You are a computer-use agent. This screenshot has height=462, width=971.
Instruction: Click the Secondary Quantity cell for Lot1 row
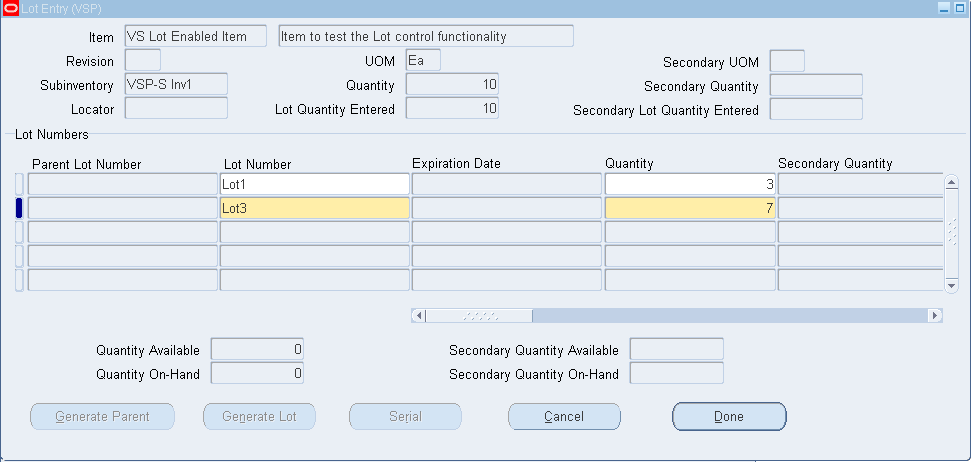click(x=860, y=184)
